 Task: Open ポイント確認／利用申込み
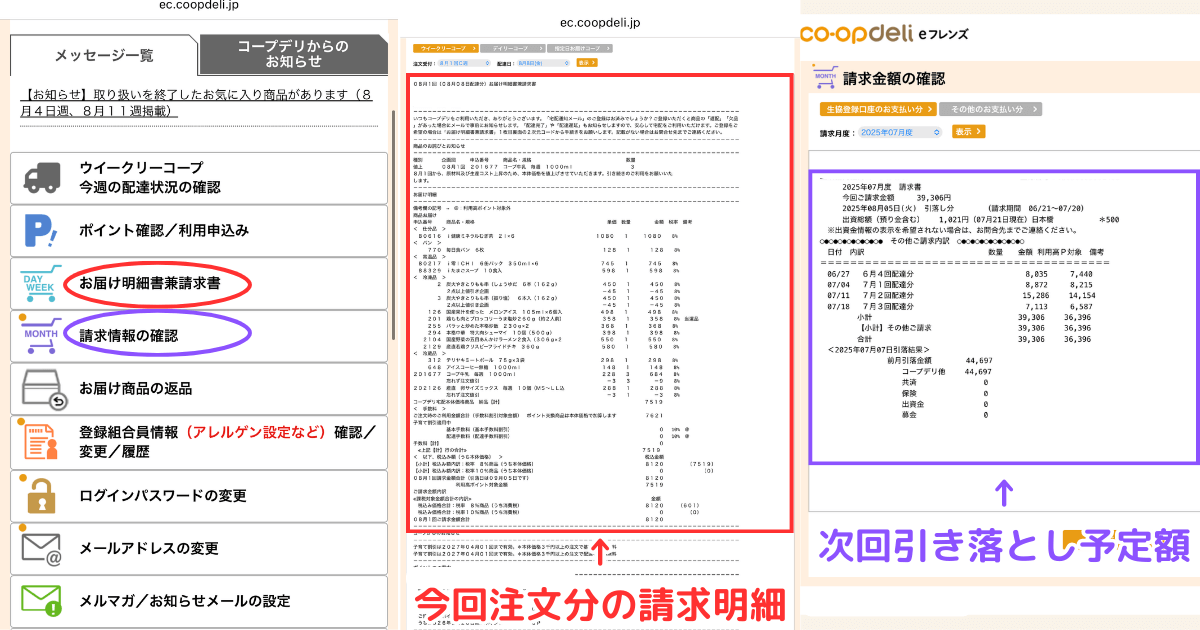[199, 230]
